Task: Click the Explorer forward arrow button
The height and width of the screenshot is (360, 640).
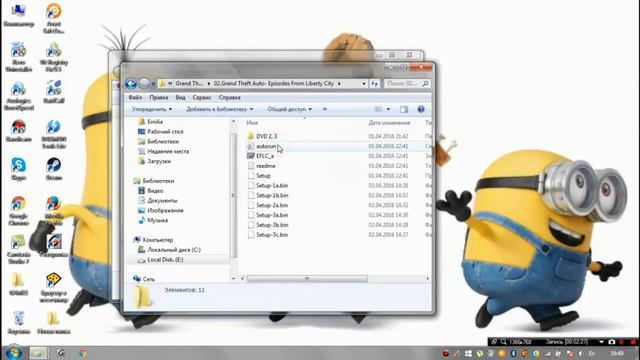Action: click(x=144, y=84)
